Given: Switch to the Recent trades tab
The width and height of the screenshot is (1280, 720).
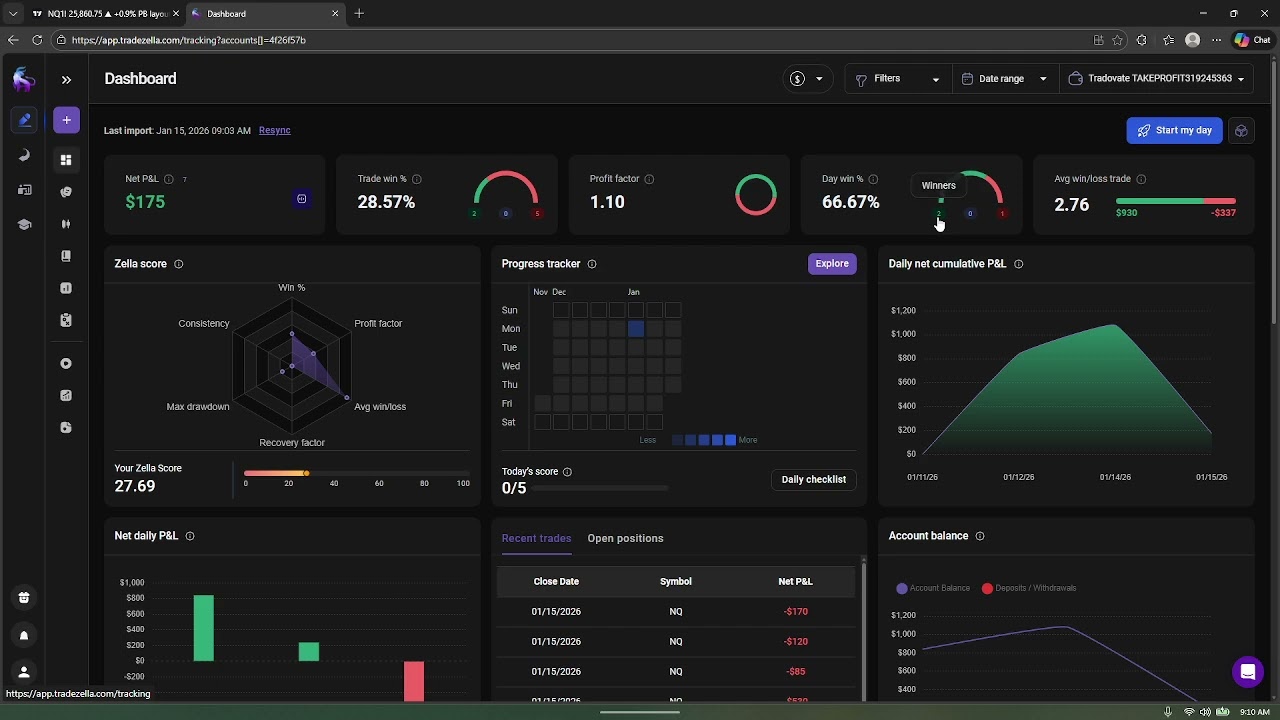Looking at the screenshot, I should [536, 538].
